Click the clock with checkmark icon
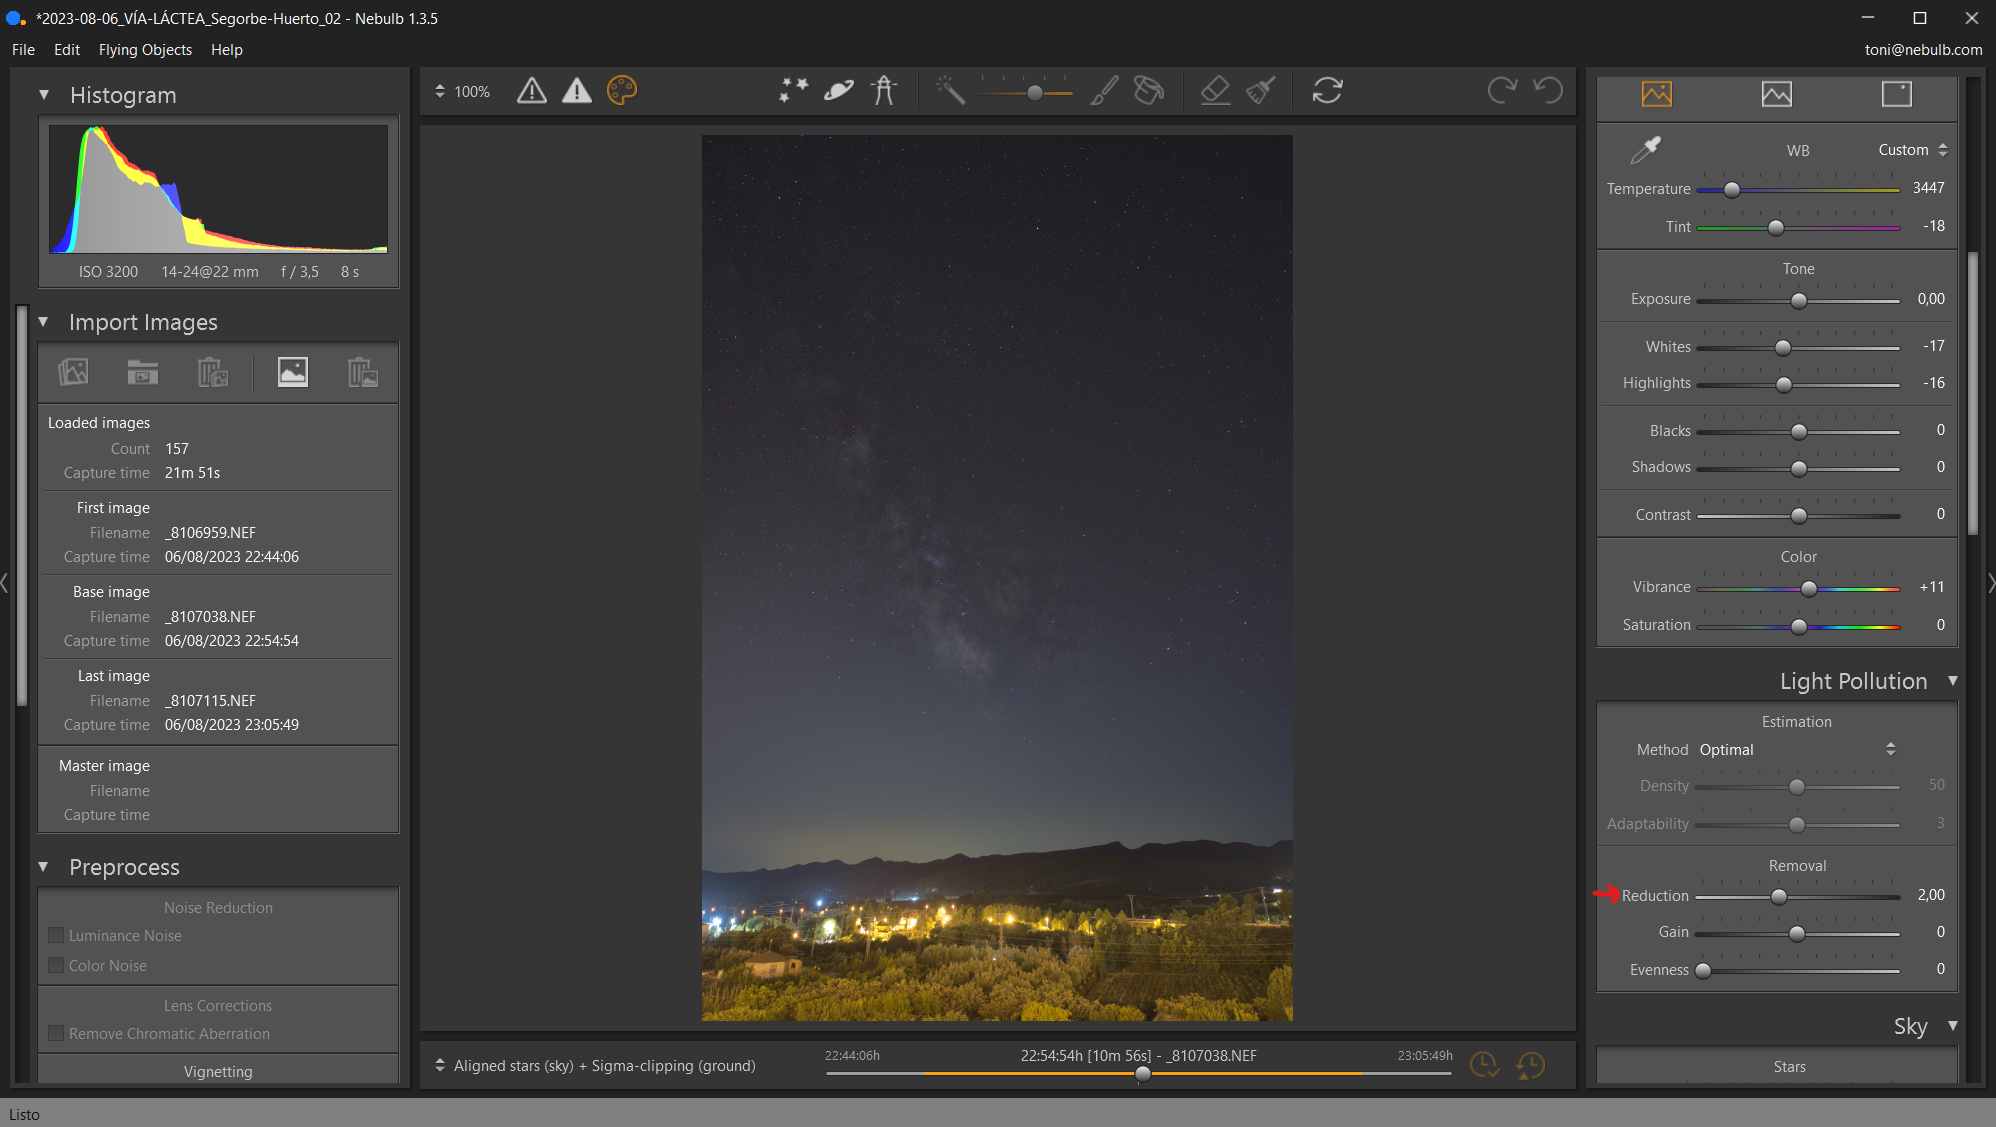1996x1127 pixels. (x=1485, y=1065)
